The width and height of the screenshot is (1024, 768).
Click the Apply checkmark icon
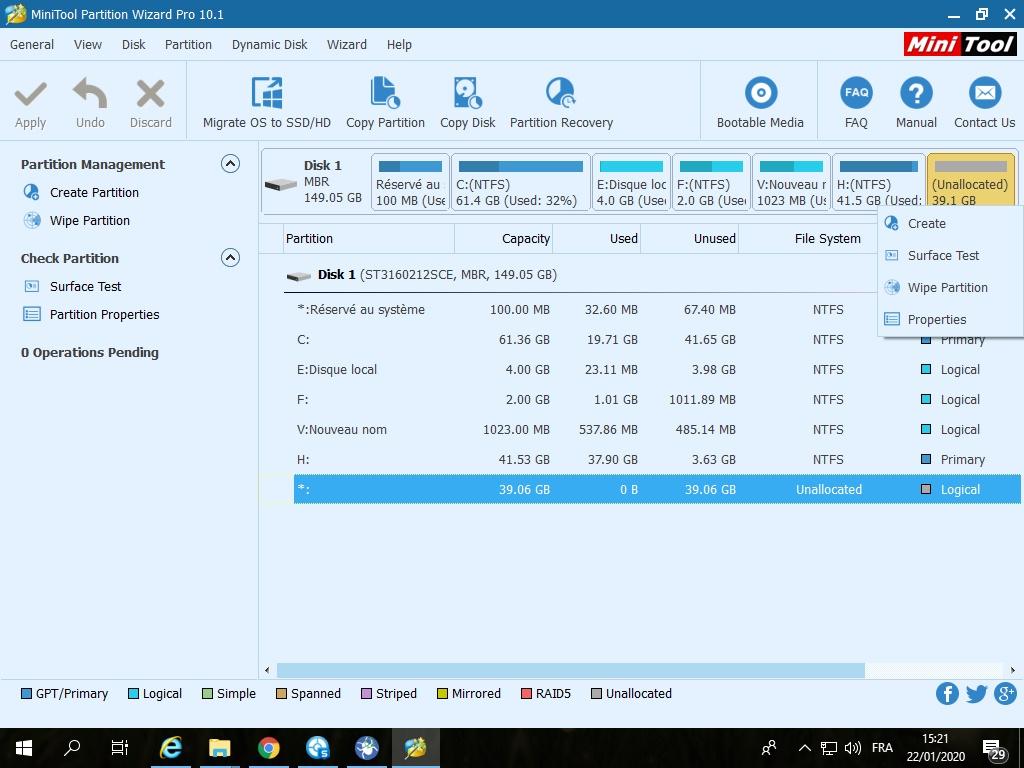click(x=31, y=94)
